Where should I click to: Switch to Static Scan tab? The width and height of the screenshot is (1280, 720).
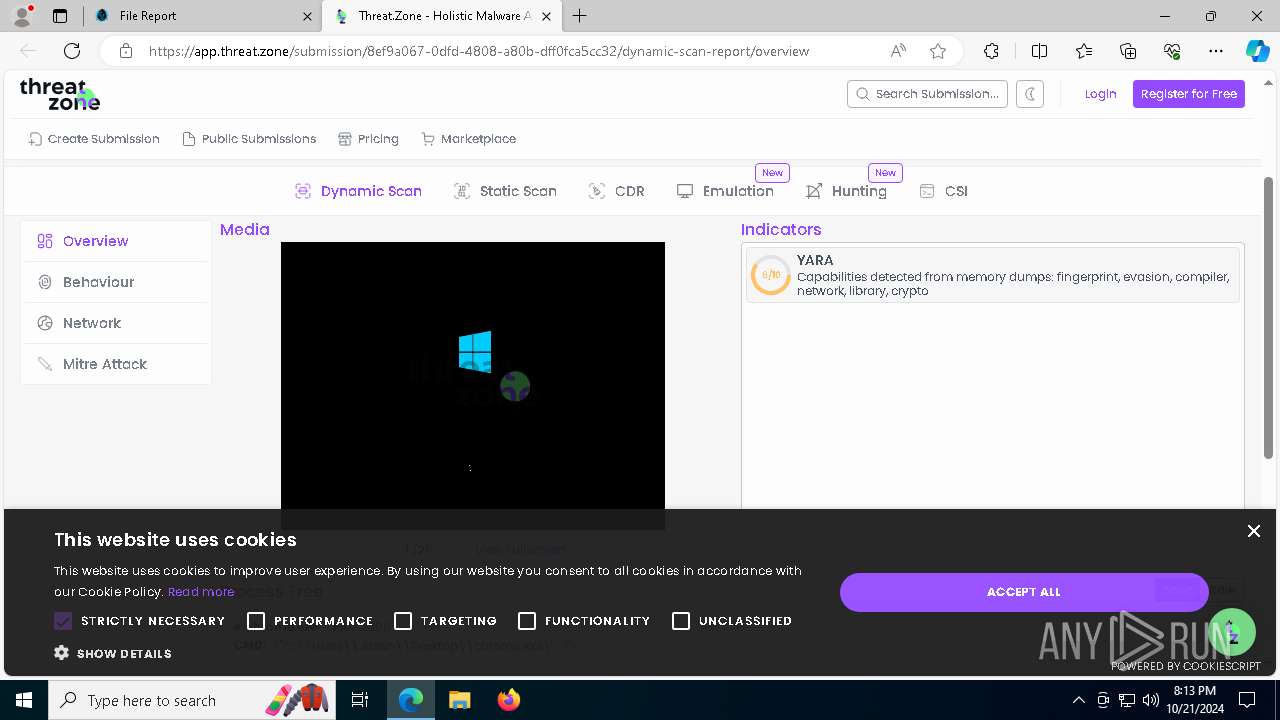pyautogui.click(x=505, y=191)
